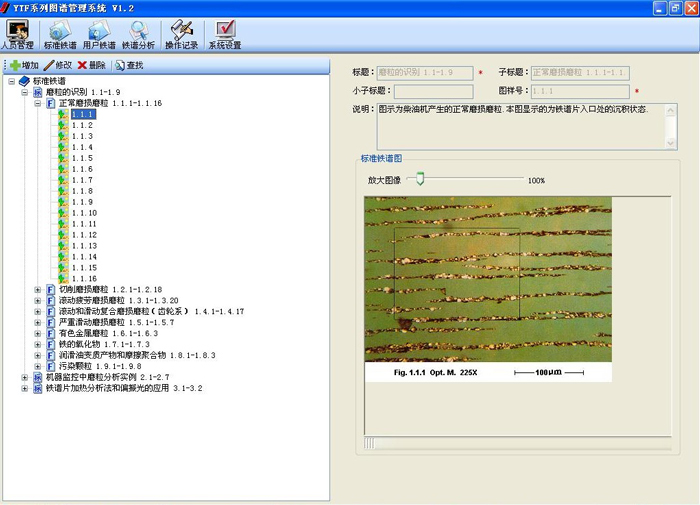The image size is (700, 505).
Task: Click the red X 删除 delete button
Action: coord(91,65)
